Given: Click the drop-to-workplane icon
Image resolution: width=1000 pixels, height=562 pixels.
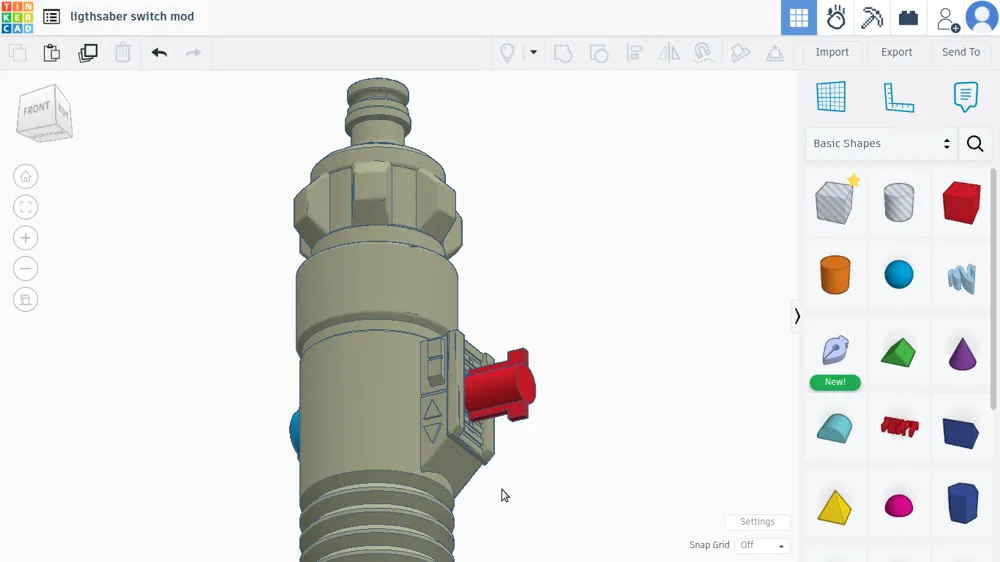Looking at the screenshot, I should click(x=775, y=53).
